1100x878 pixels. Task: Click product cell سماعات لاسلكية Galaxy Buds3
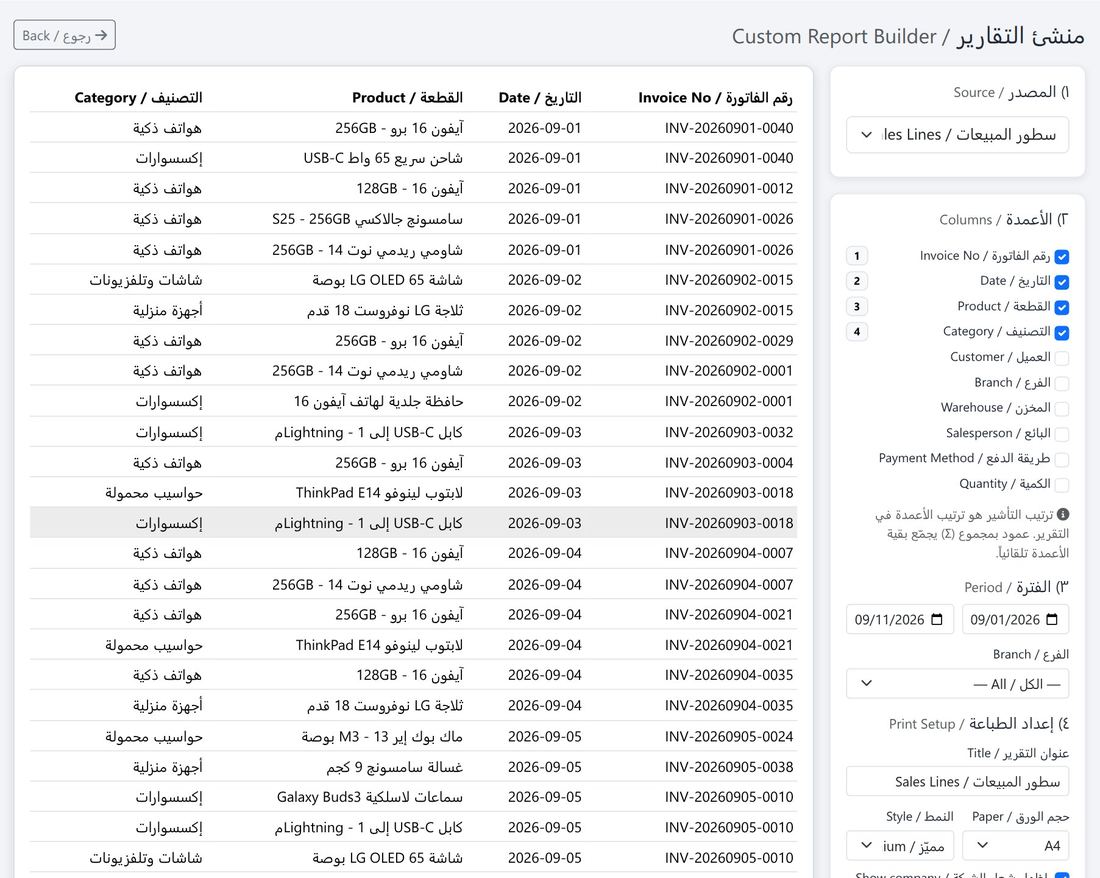coord(370,797)
